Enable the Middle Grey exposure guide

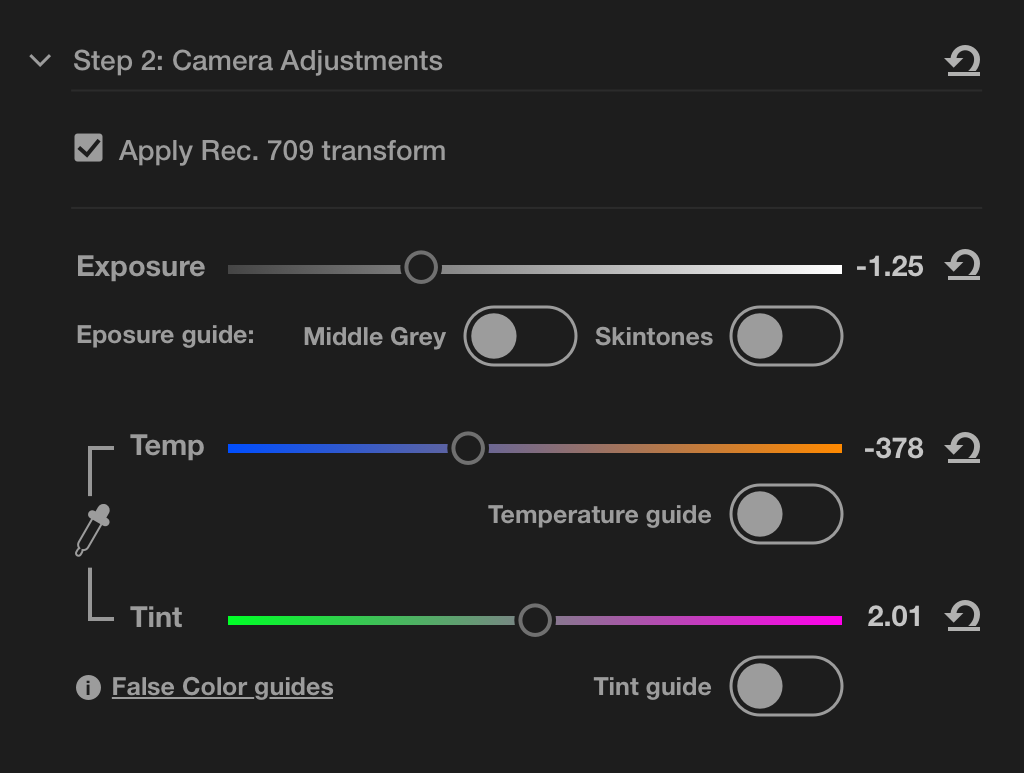tap(520, 336)
